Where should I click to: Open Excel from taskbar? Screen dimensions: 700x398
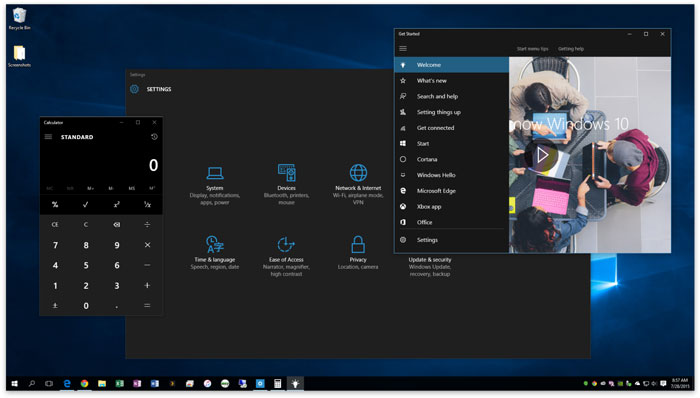pyautogui.click(x=120, y=383)
